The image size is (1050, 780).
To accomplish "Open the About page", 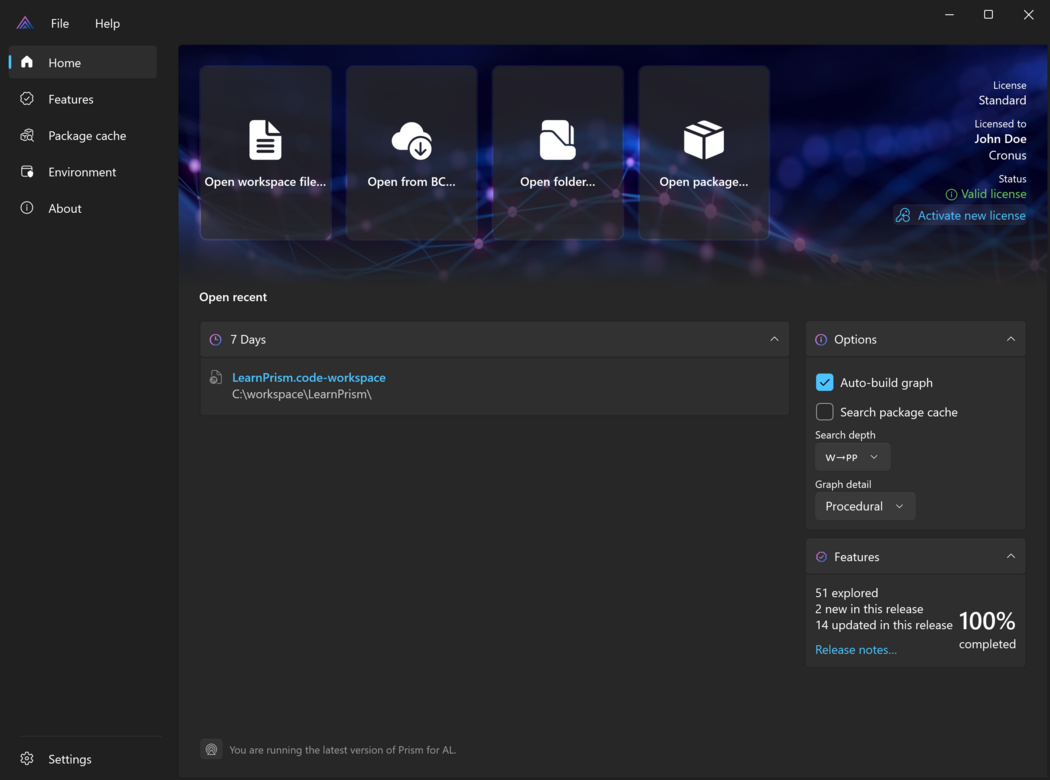I will (83, 208).
